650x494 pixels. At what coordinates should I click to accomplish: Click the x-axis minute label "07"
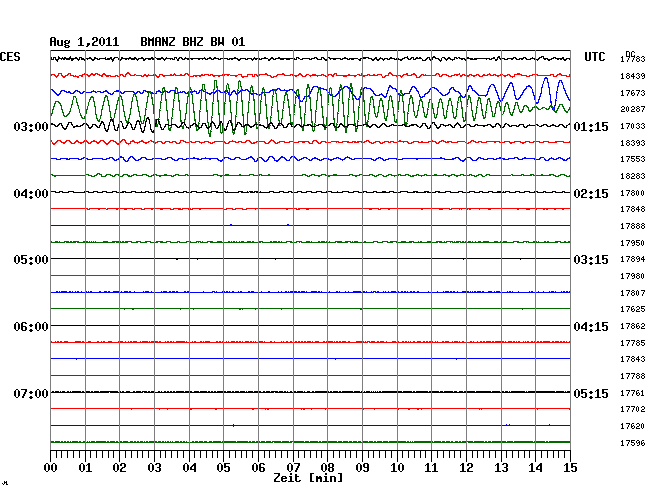(293, 468)
